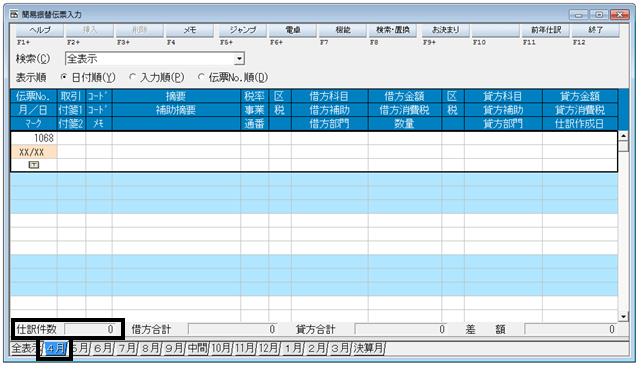Viewport: 642px width, 370px height.
Task: Click the 借方科目 column header
Action: 329,96
